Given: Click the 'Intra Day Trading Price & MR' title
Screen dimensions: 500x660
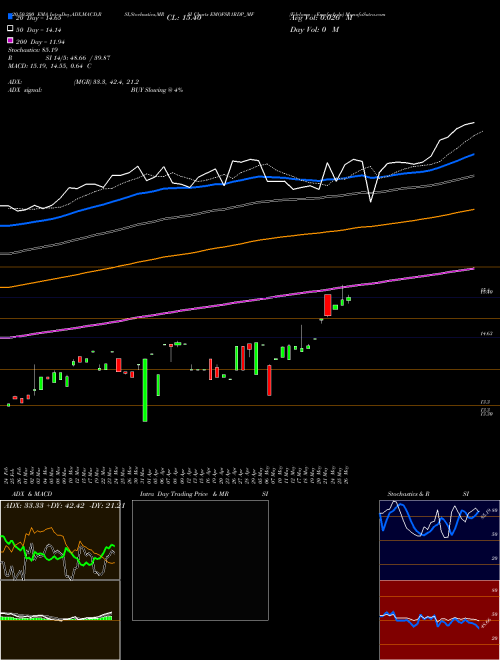Looking at the screenshot, I should click(184, 494).
